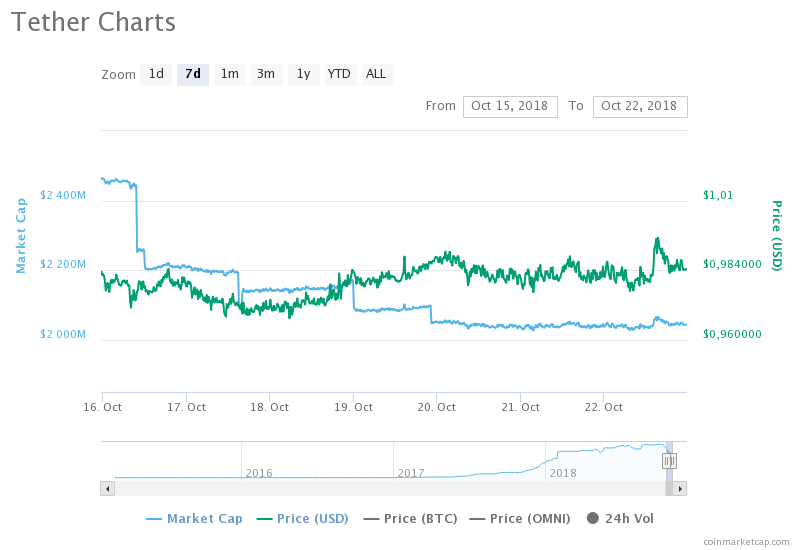Screen dimensions: 800x550
Task: Grab the navigator range handle
Action: (x=669, y=461)
